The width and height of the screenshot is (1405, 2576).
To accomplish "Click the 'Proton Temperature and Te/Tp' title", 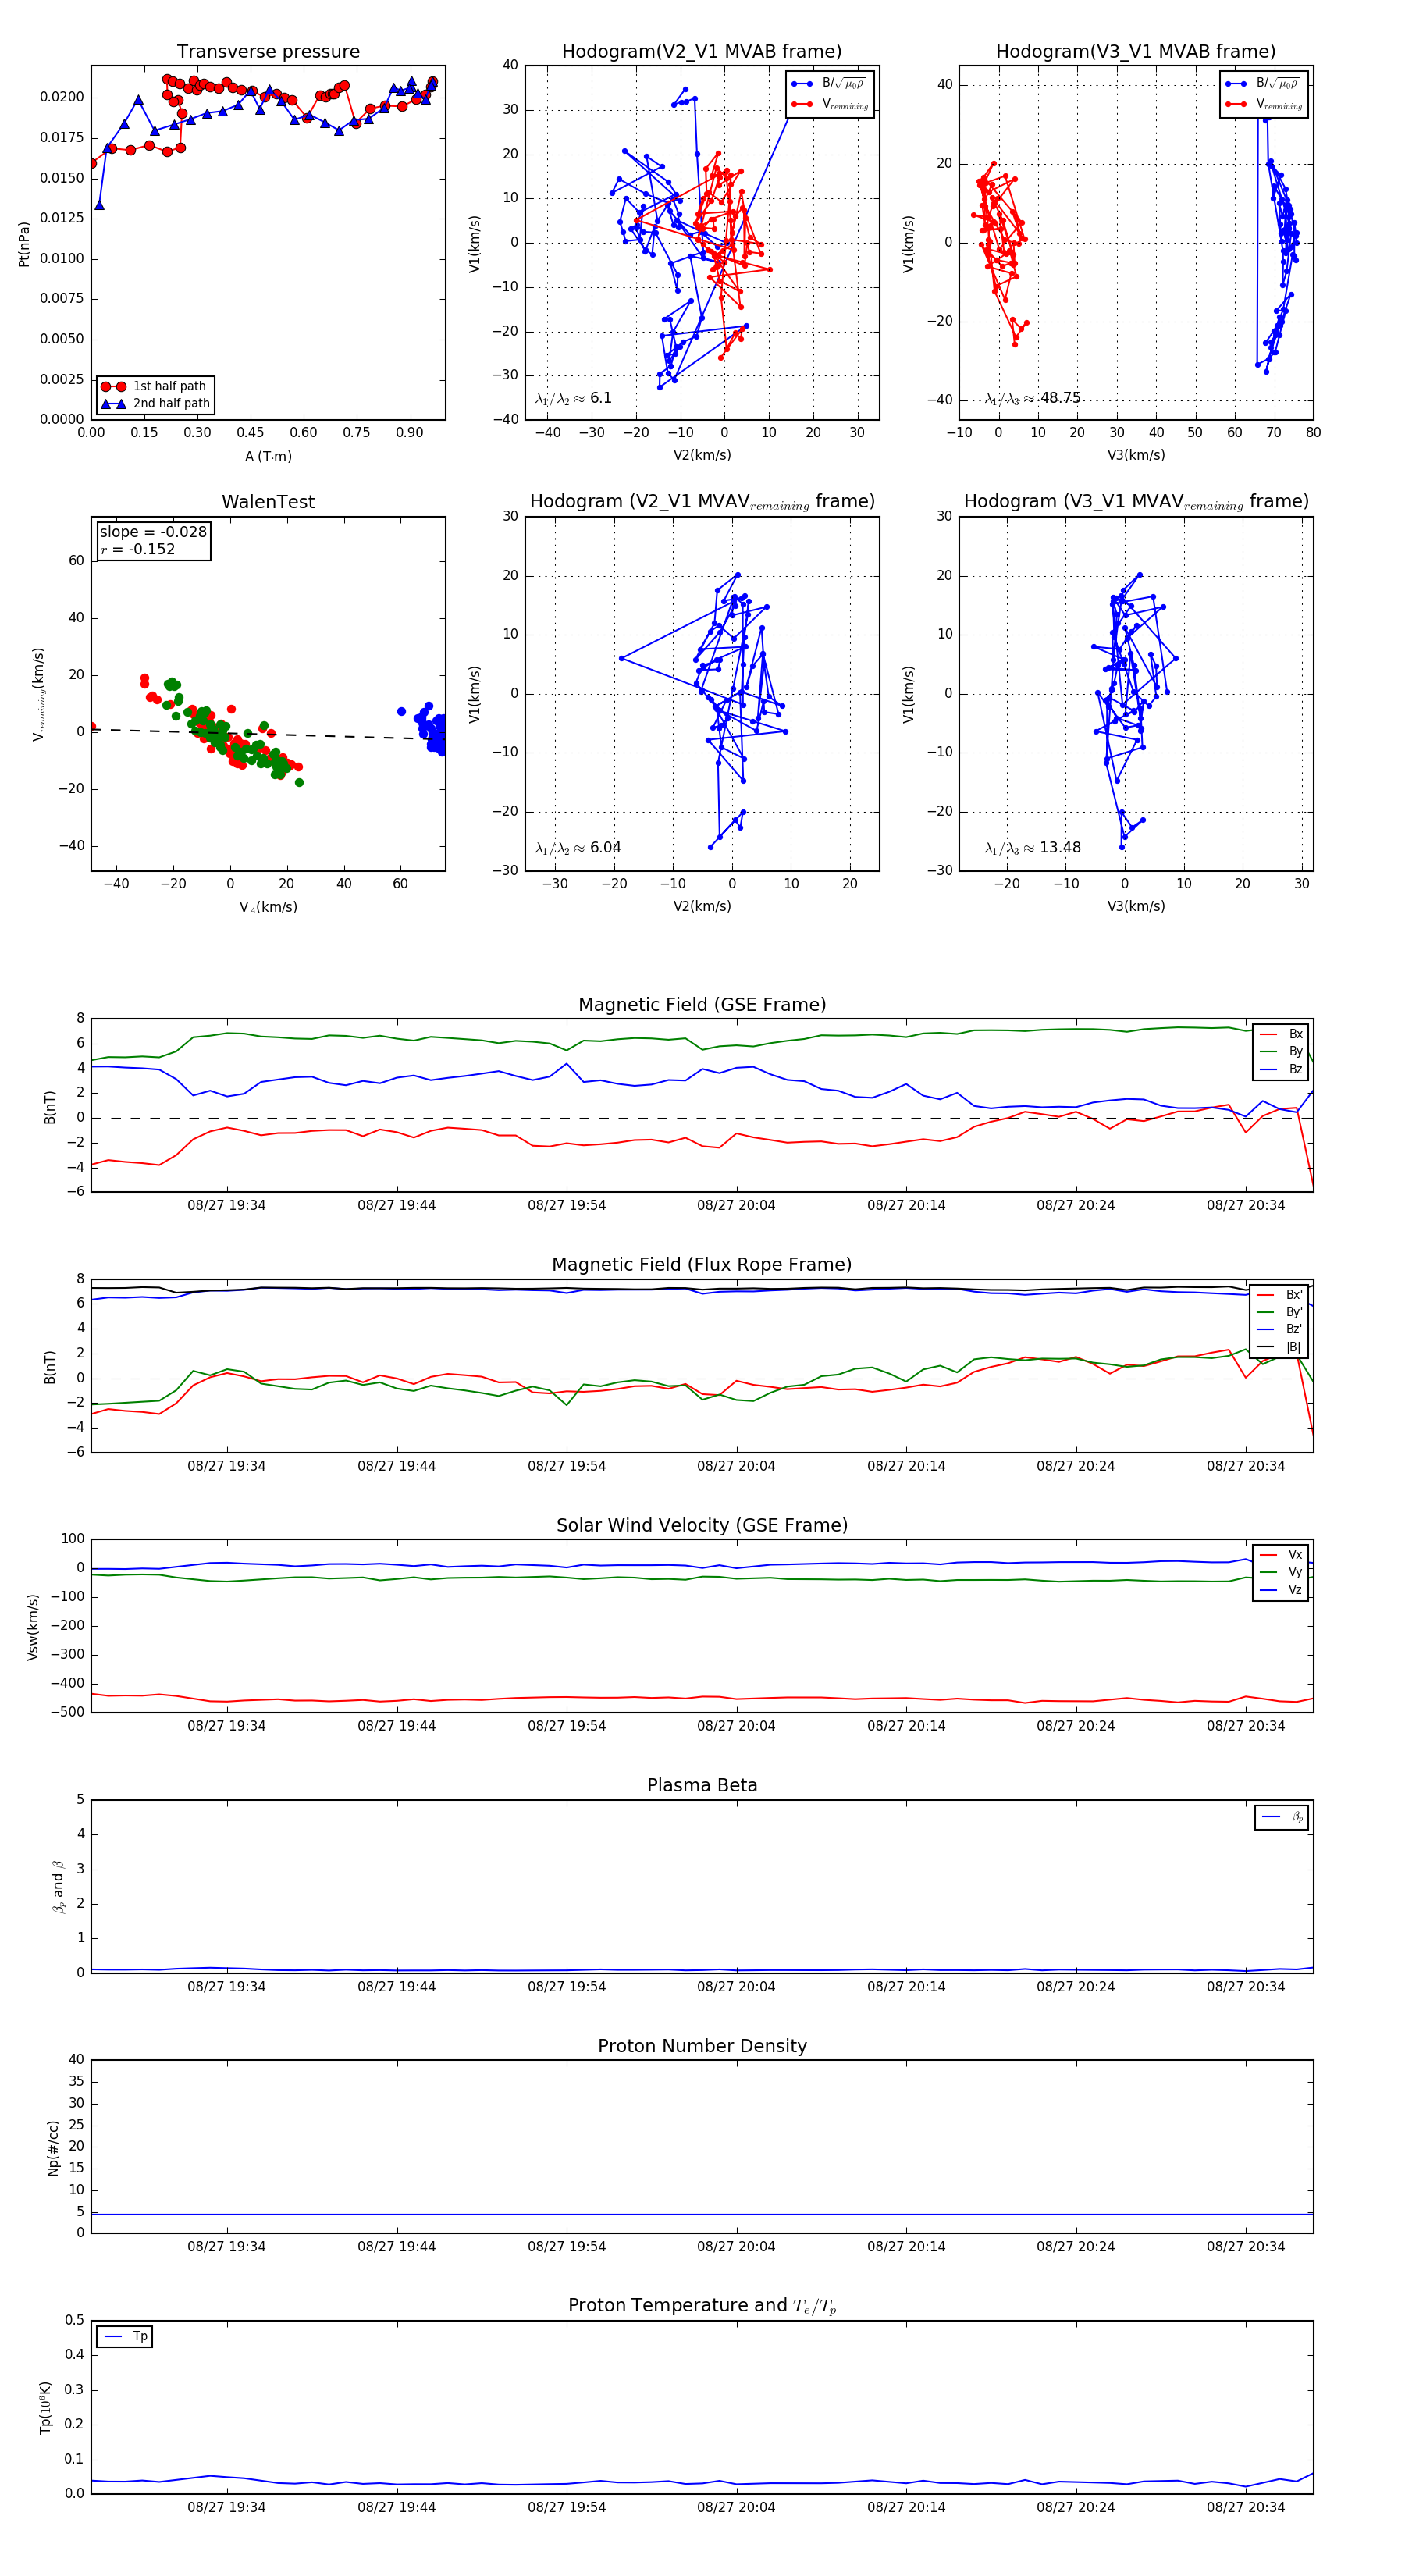I will 702,2306.
